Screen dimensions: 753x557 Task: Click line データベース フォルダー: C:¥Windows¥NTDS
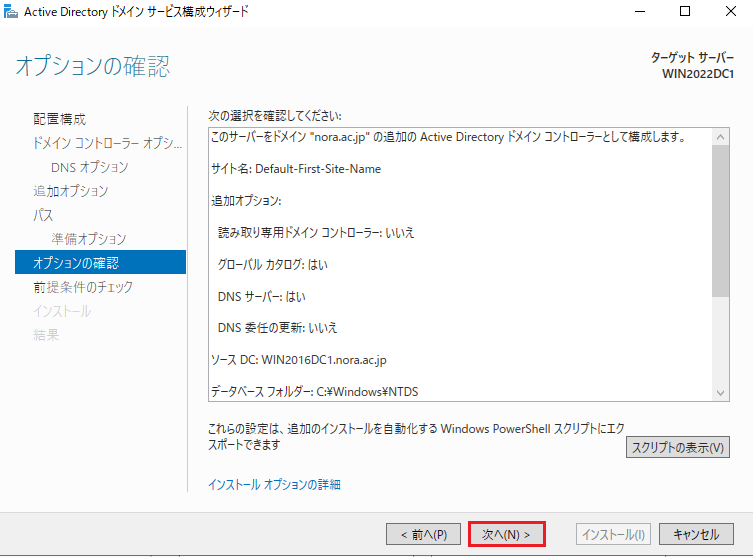pyautogui.click(x=315, y=392)
